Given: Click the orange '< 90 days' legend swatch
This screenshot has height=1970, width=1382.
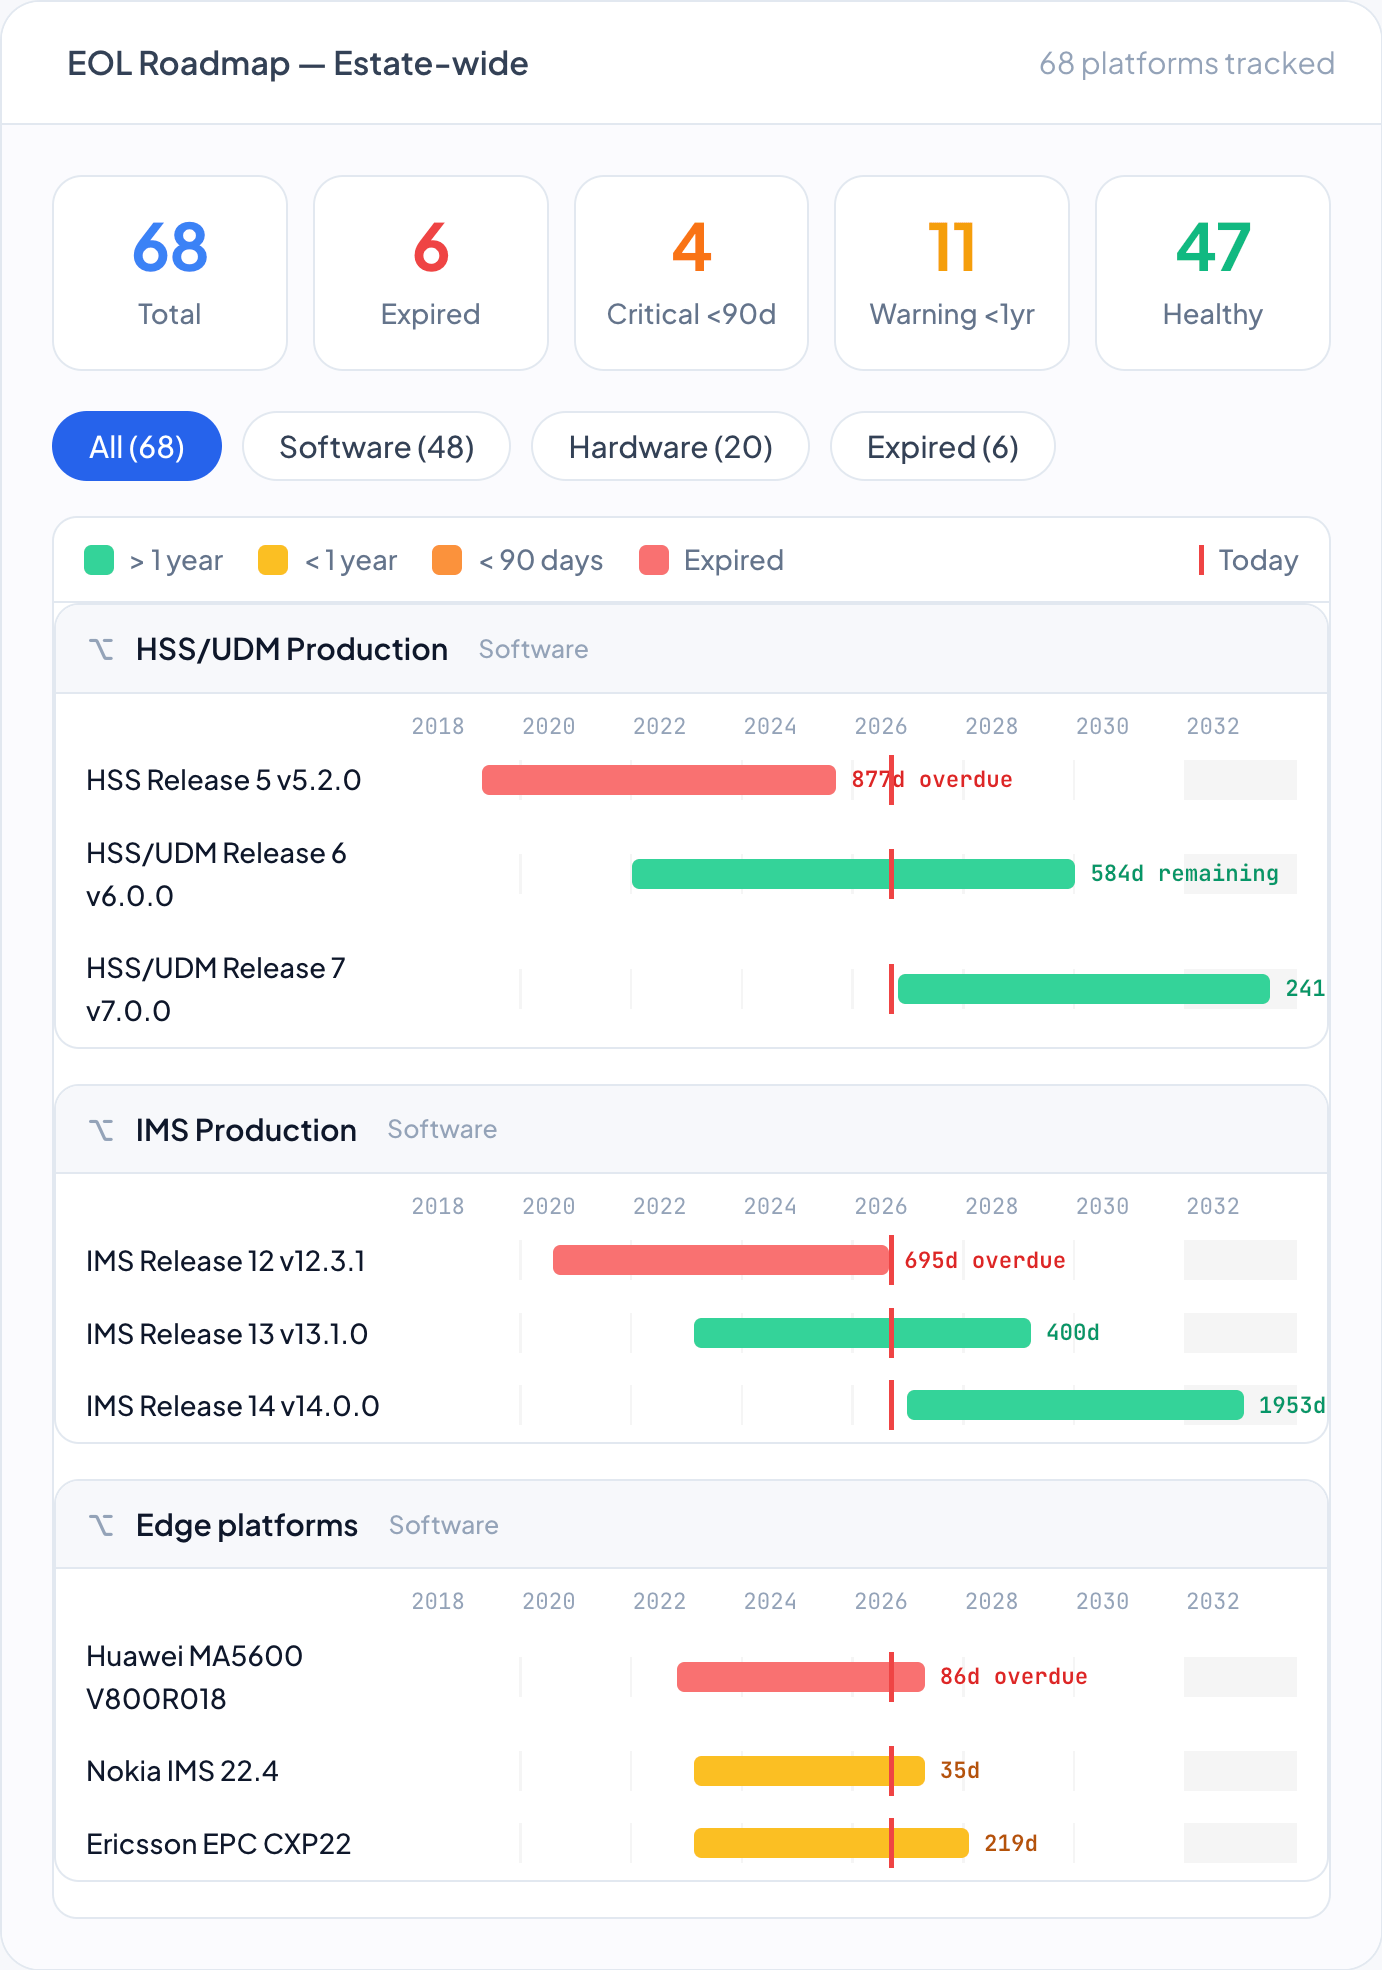Looking at the screenshot, I should tap(447, 560).
